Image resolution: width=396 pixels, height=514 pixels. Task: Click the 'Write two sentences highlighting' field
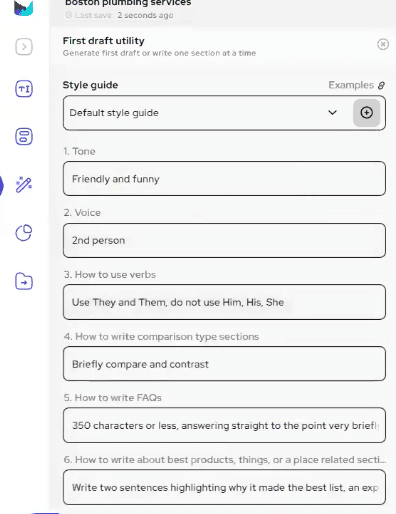pos(224,487)
